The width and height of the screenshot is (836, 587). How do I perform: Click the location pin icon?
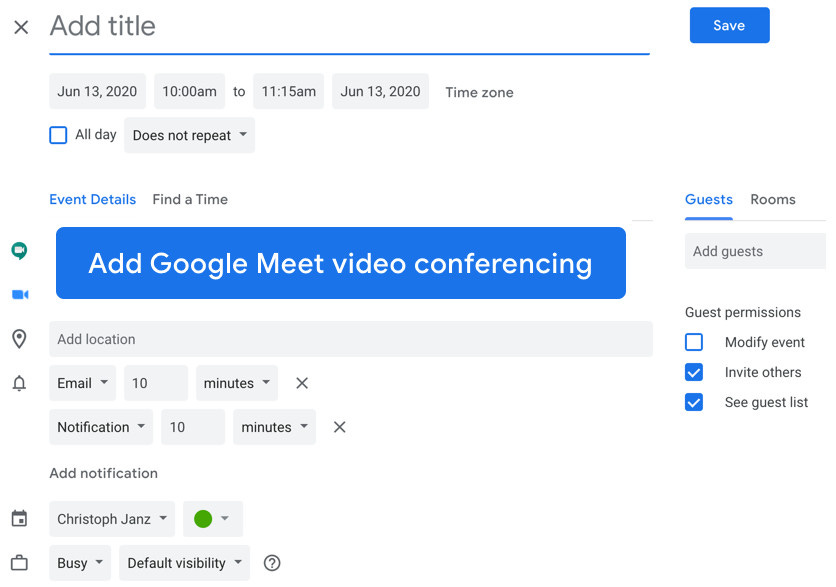click(19, 339)
